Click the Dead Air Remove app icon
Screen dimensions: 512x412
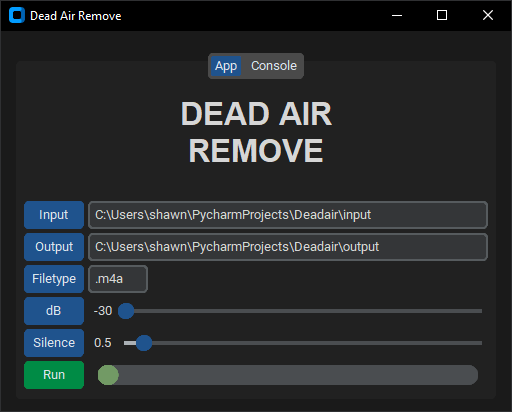click(17, 15)
